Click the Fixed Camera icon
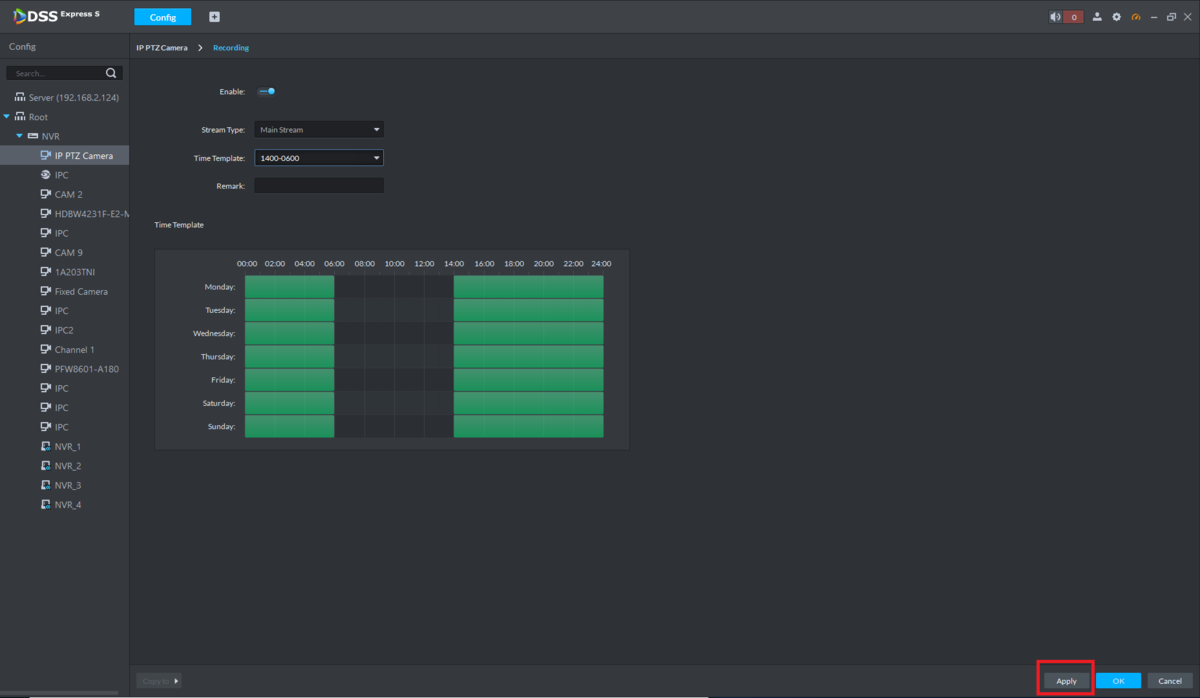Screen dimensions: 1200x698 [46, 291]
